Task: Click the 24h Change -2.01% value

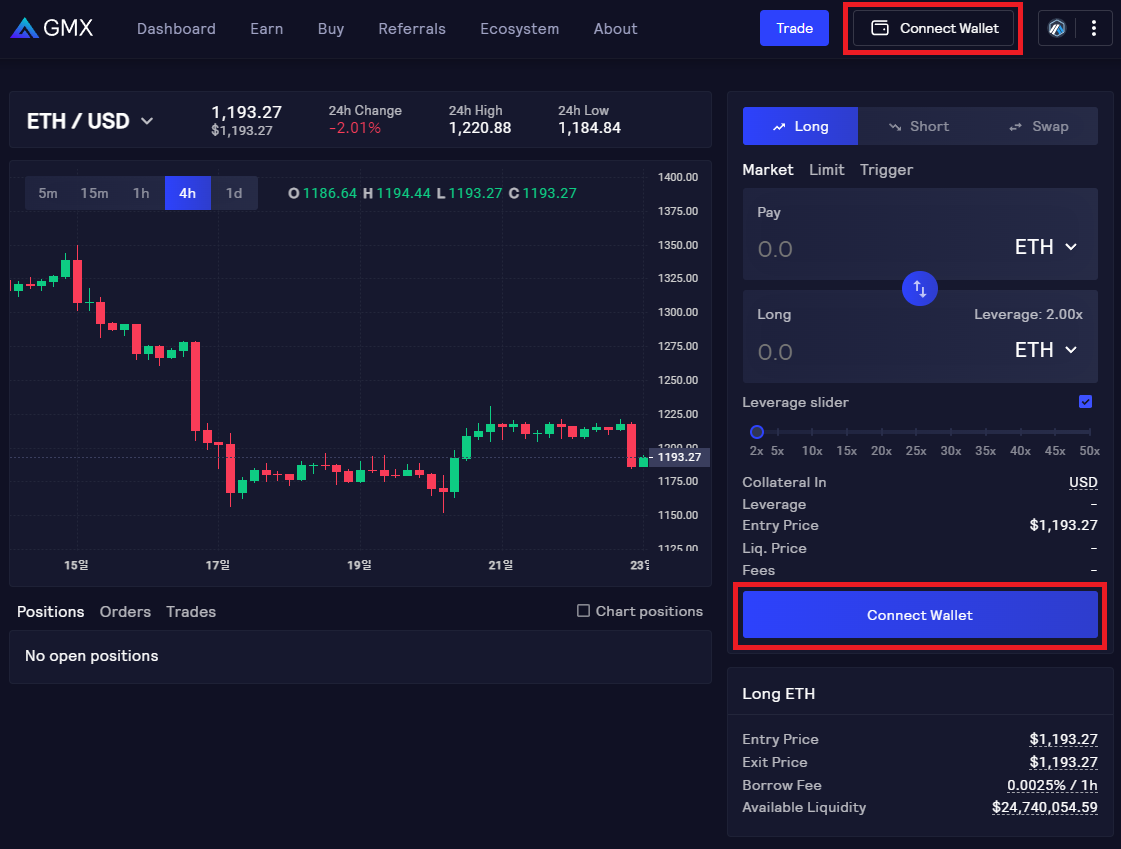Action: point(355,129)
